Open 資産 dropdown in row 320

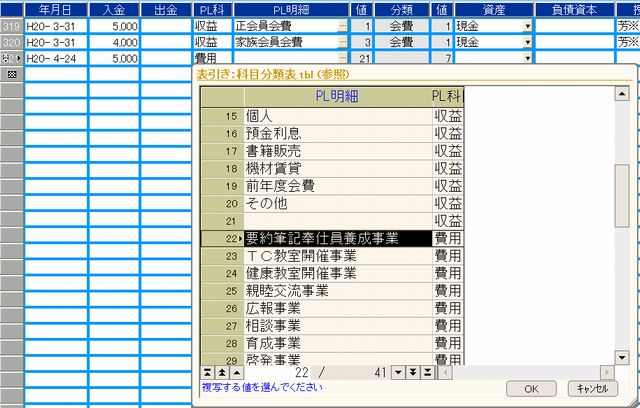528,43
